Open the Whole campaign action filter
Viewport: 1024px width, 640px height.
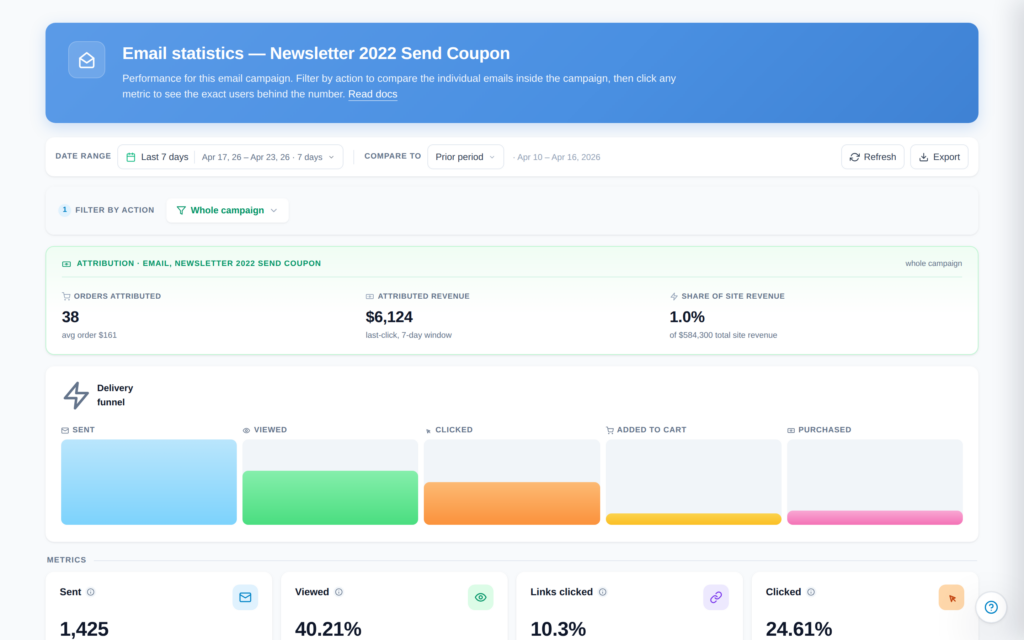point(227,210)
